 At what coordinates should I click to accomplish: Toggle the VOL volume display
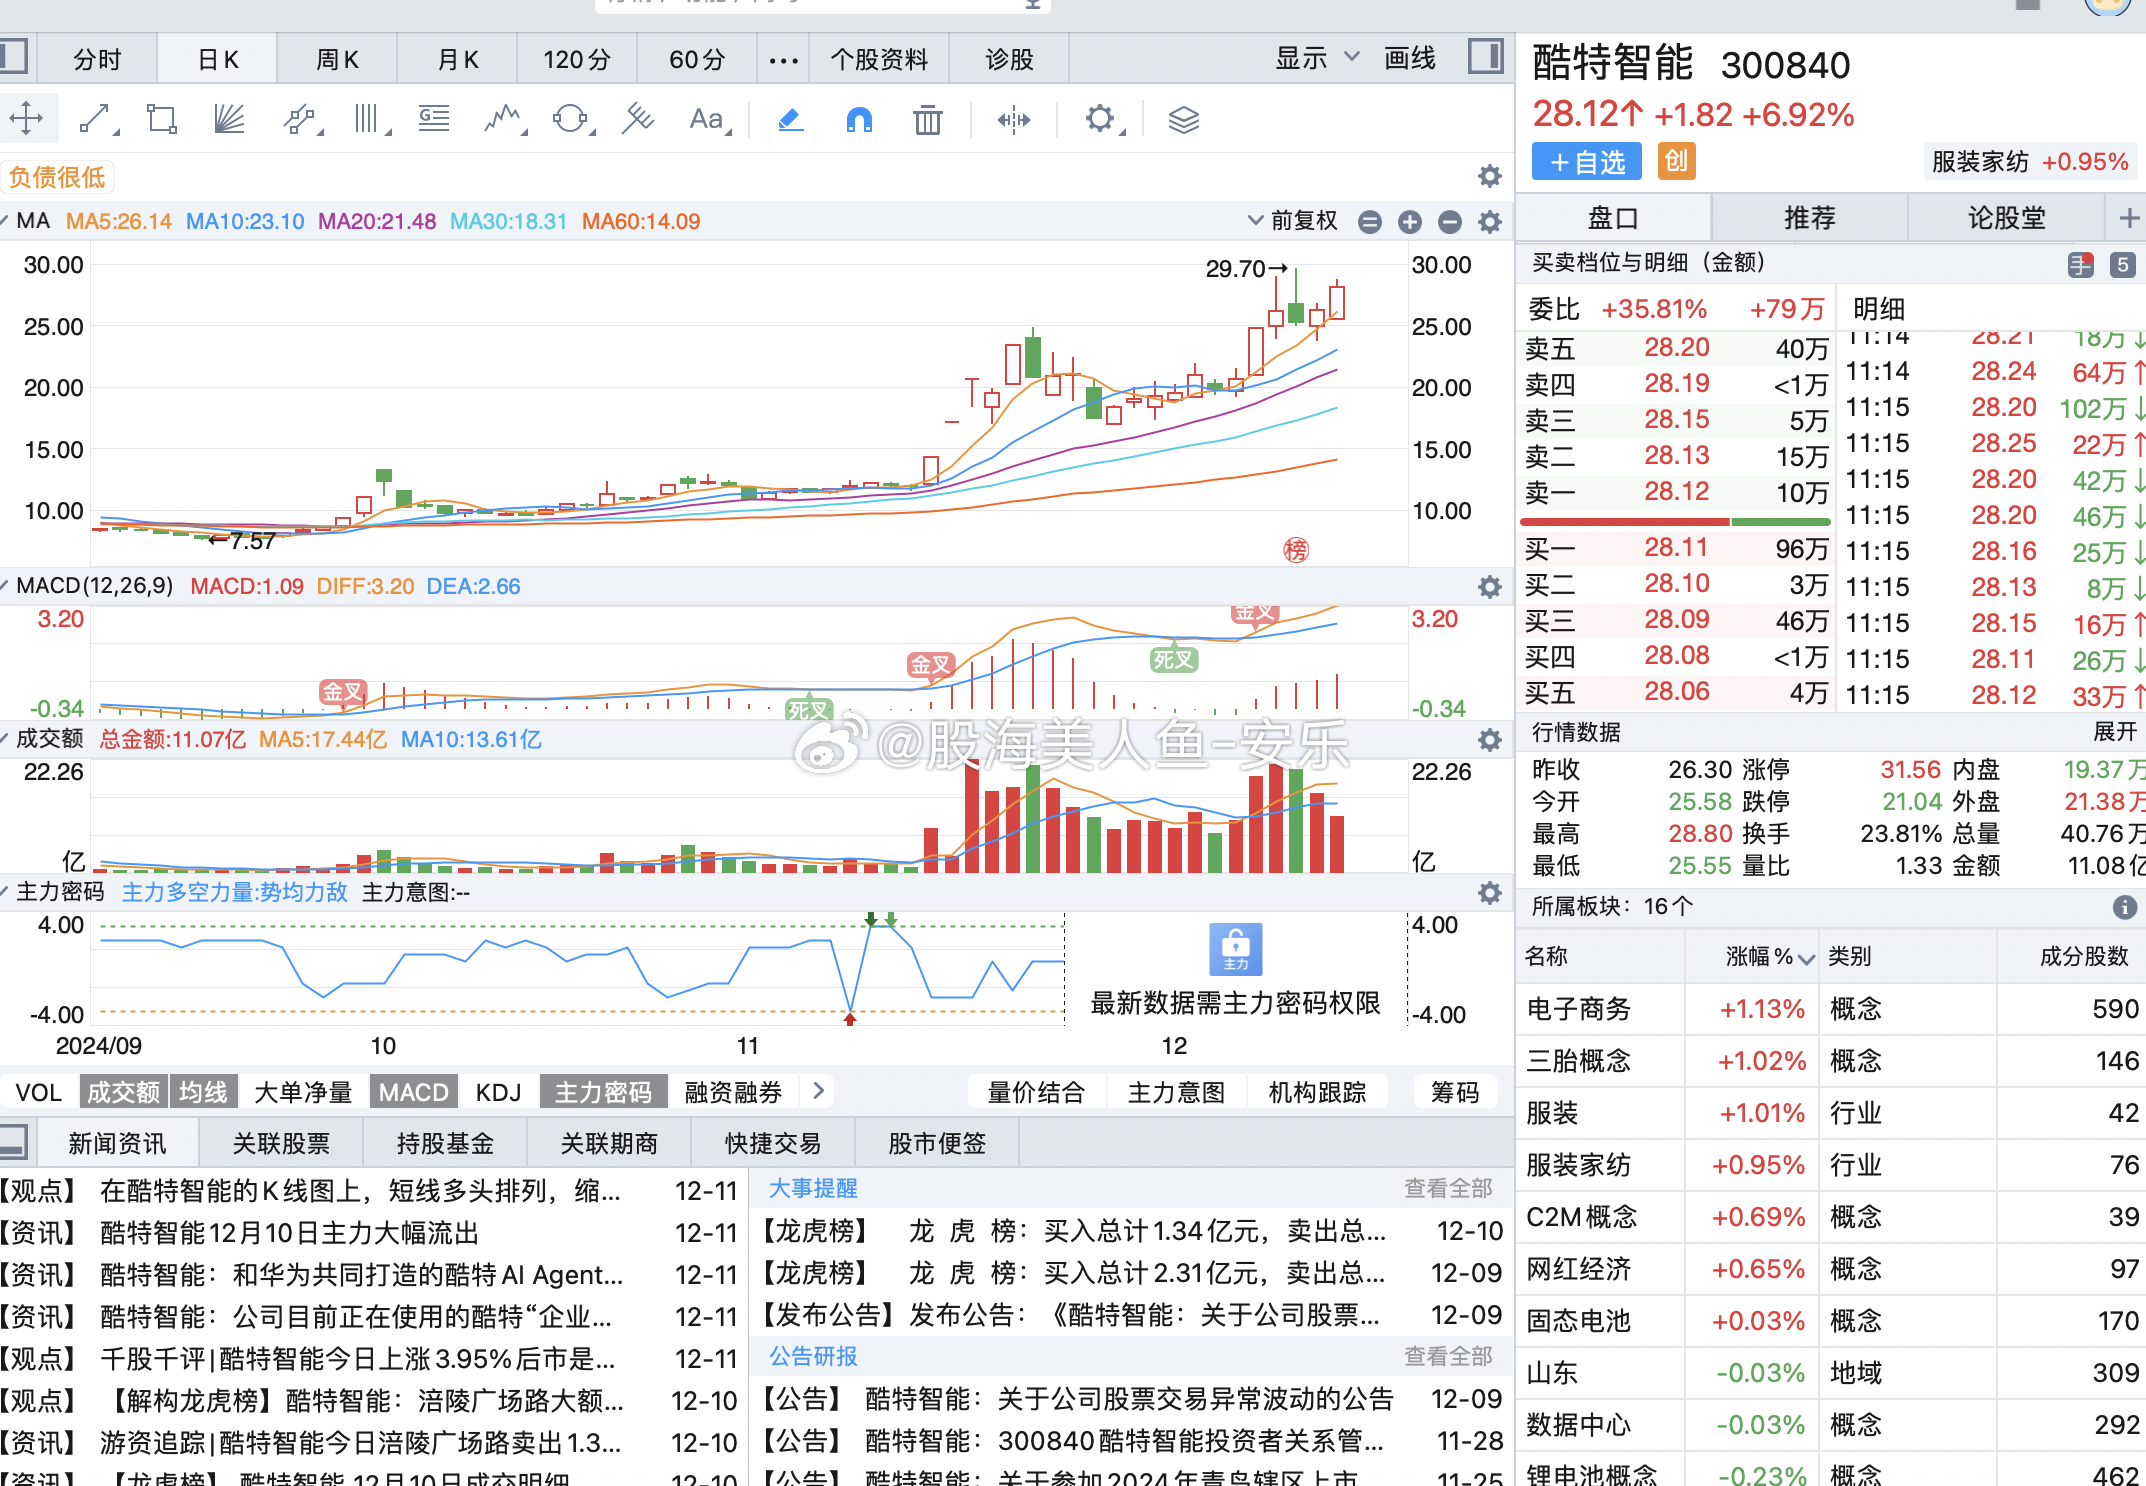(38, 1091)
